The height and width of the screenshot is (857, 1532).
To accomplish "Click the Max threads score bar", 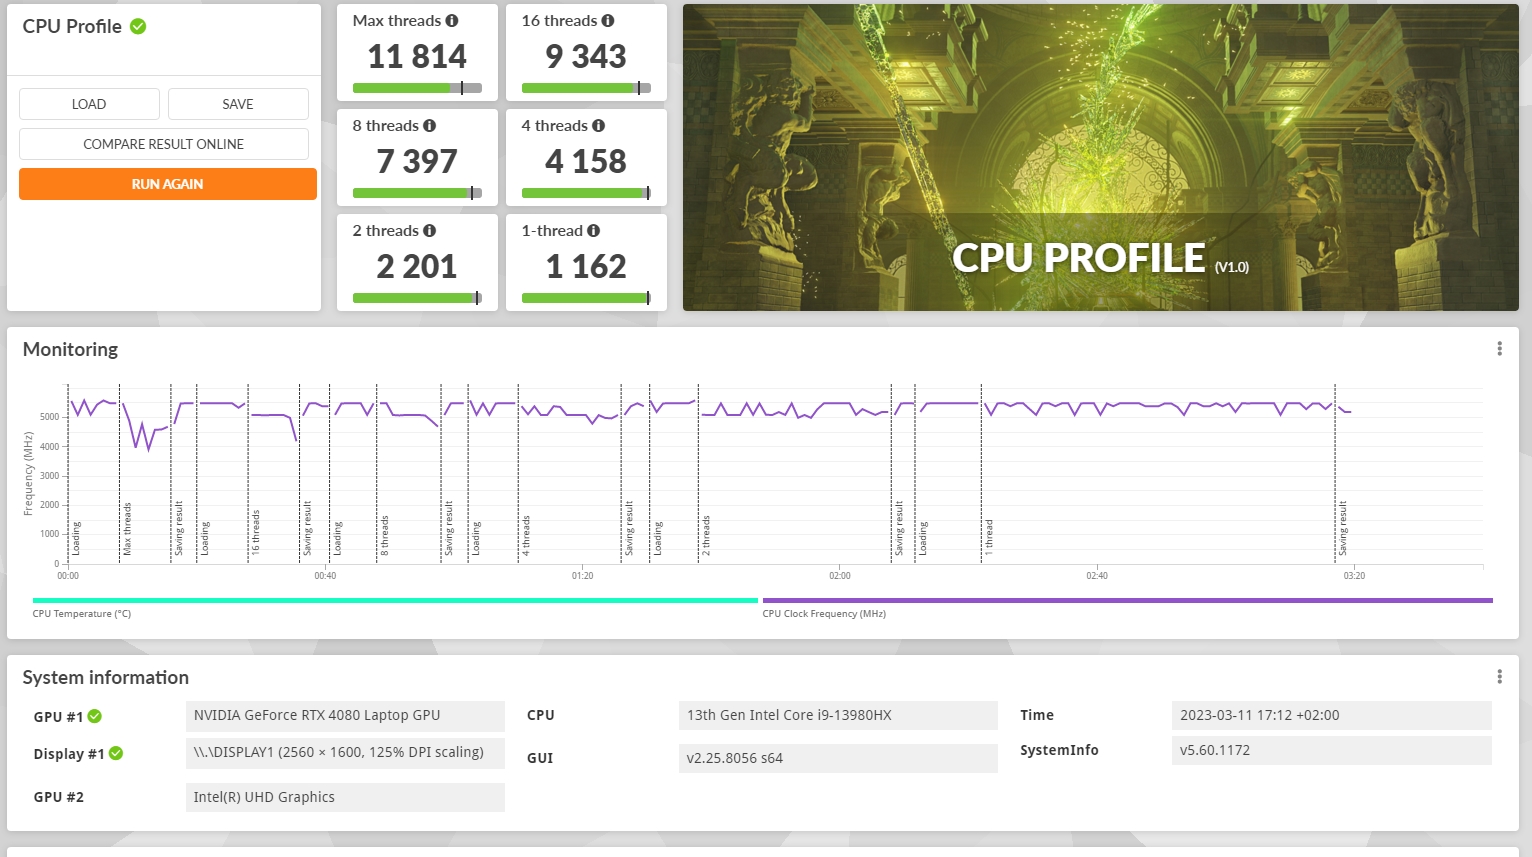I will [x=417, y=88].
